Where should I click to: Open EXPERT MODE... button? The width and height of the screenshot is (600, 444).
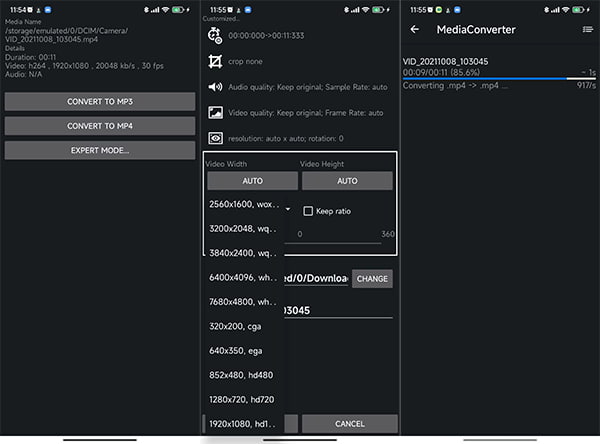click(x=100, y=150)
